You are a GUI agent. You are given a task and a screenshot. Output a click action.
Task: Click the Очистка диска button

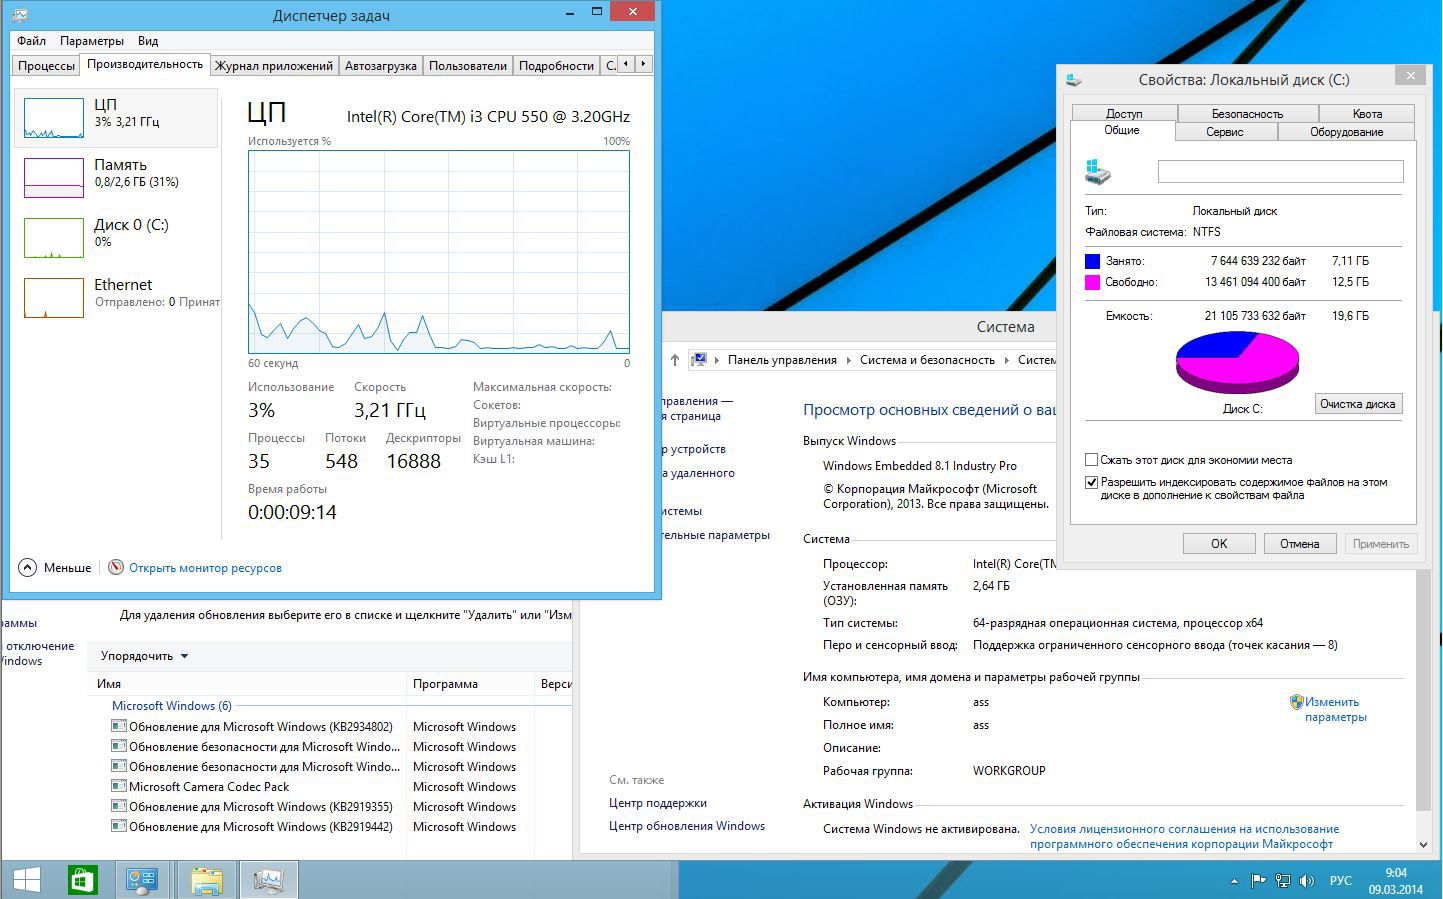coord(1357,404)
